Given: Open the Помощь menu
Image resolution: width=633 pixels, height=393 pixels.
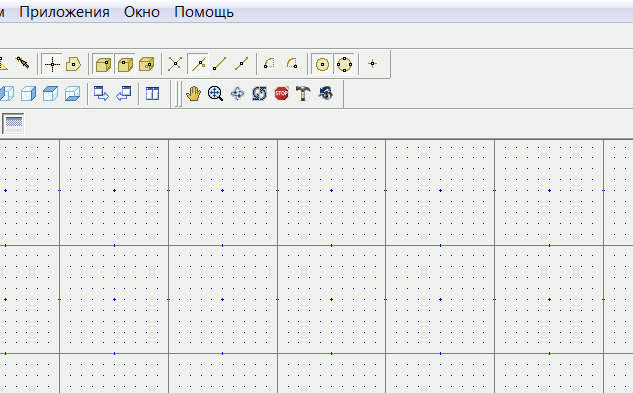Looking at the screenshot, I should pyautogui.click(x=204, y=12).
